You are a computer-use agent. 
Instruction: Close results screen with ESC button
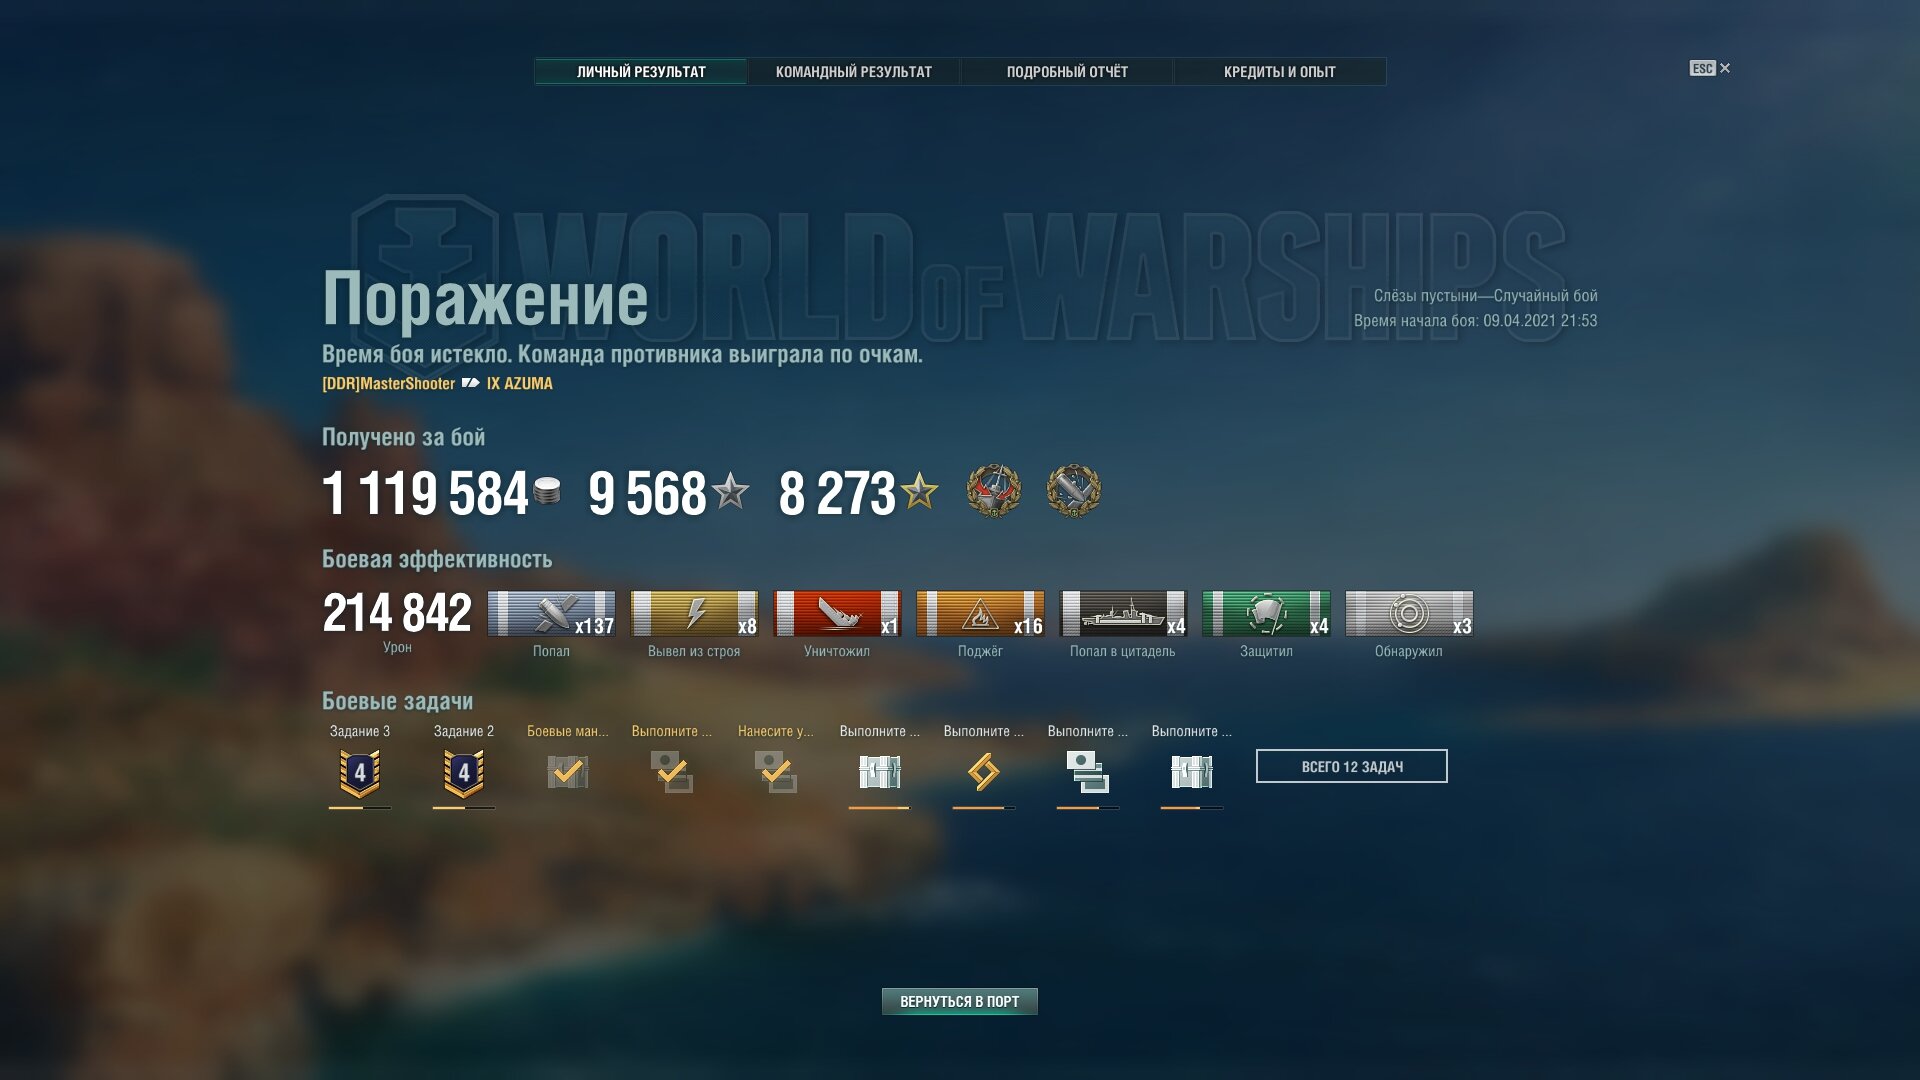pos(1710,68)
